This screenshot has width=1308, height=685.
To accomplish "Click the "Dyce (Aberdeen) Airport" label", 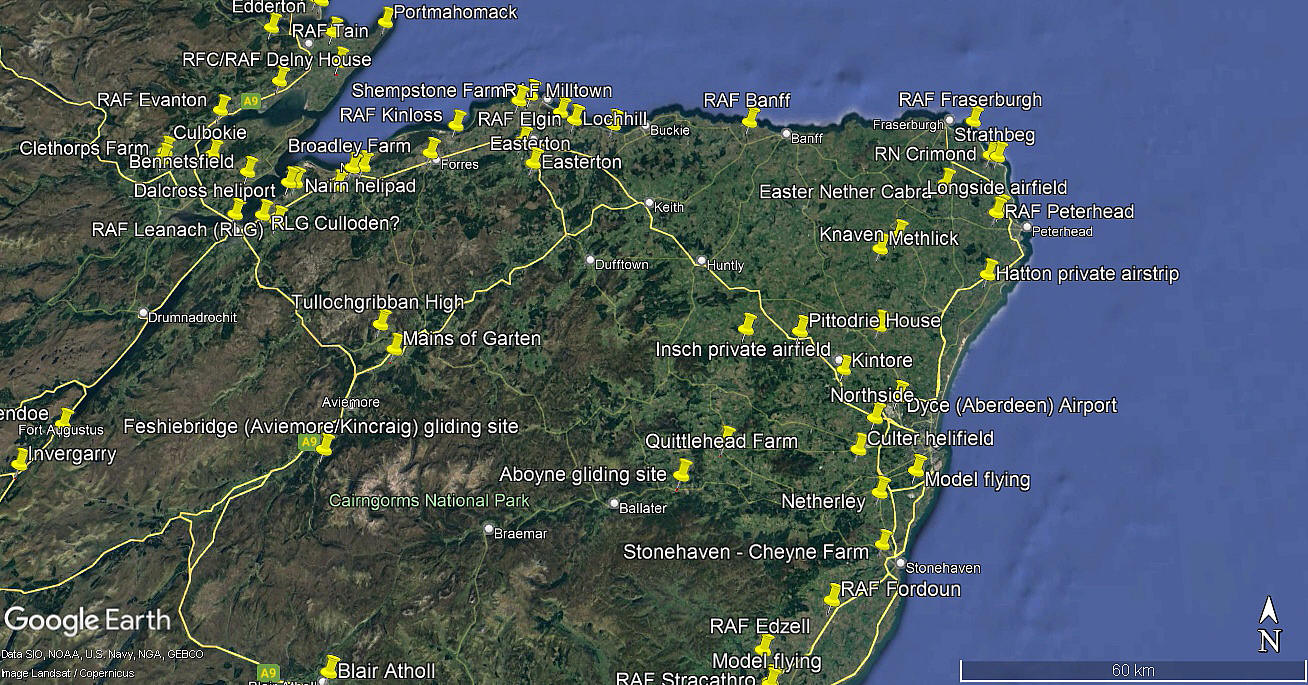I will click(1011, 405).
